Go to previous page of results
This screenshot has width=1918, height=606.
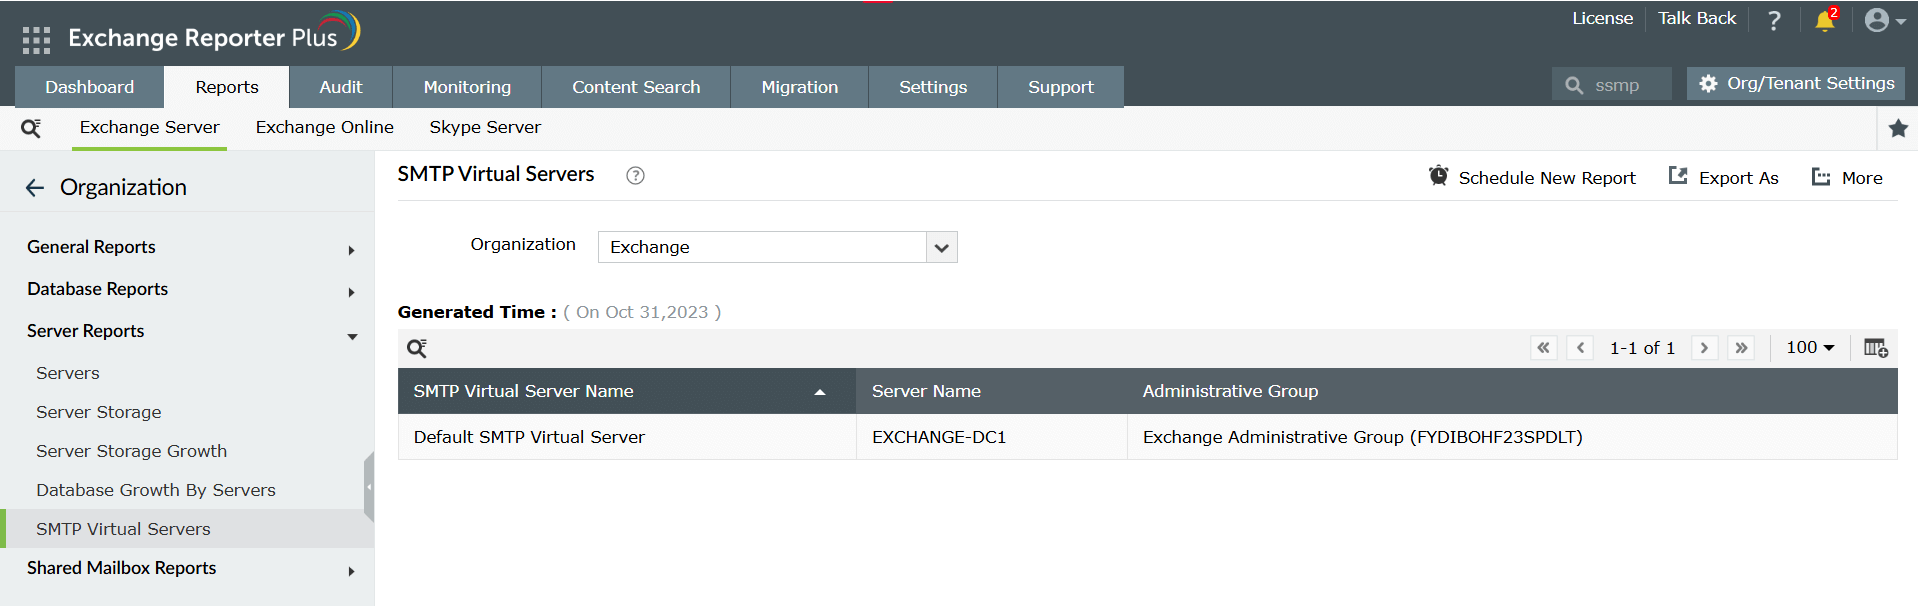[1580, 348]
